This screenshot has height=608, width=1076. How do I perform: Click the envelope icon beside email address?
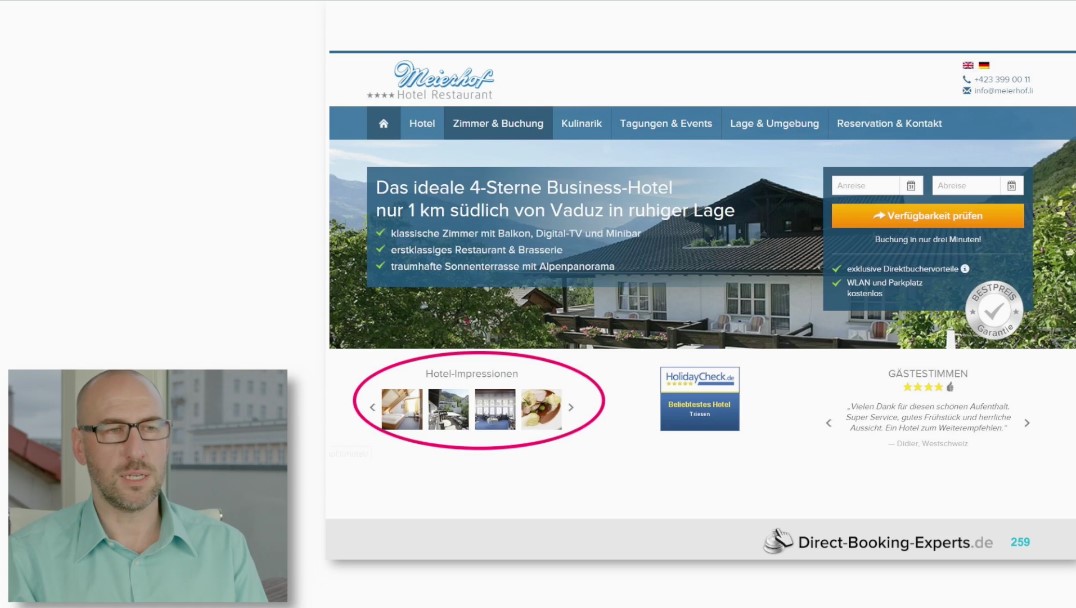[966, 91]
